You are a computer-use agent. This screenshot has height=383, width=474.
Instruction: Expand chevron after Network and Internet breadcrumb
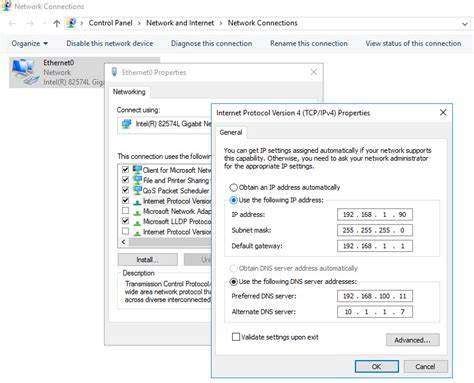[x=221, y=23]
